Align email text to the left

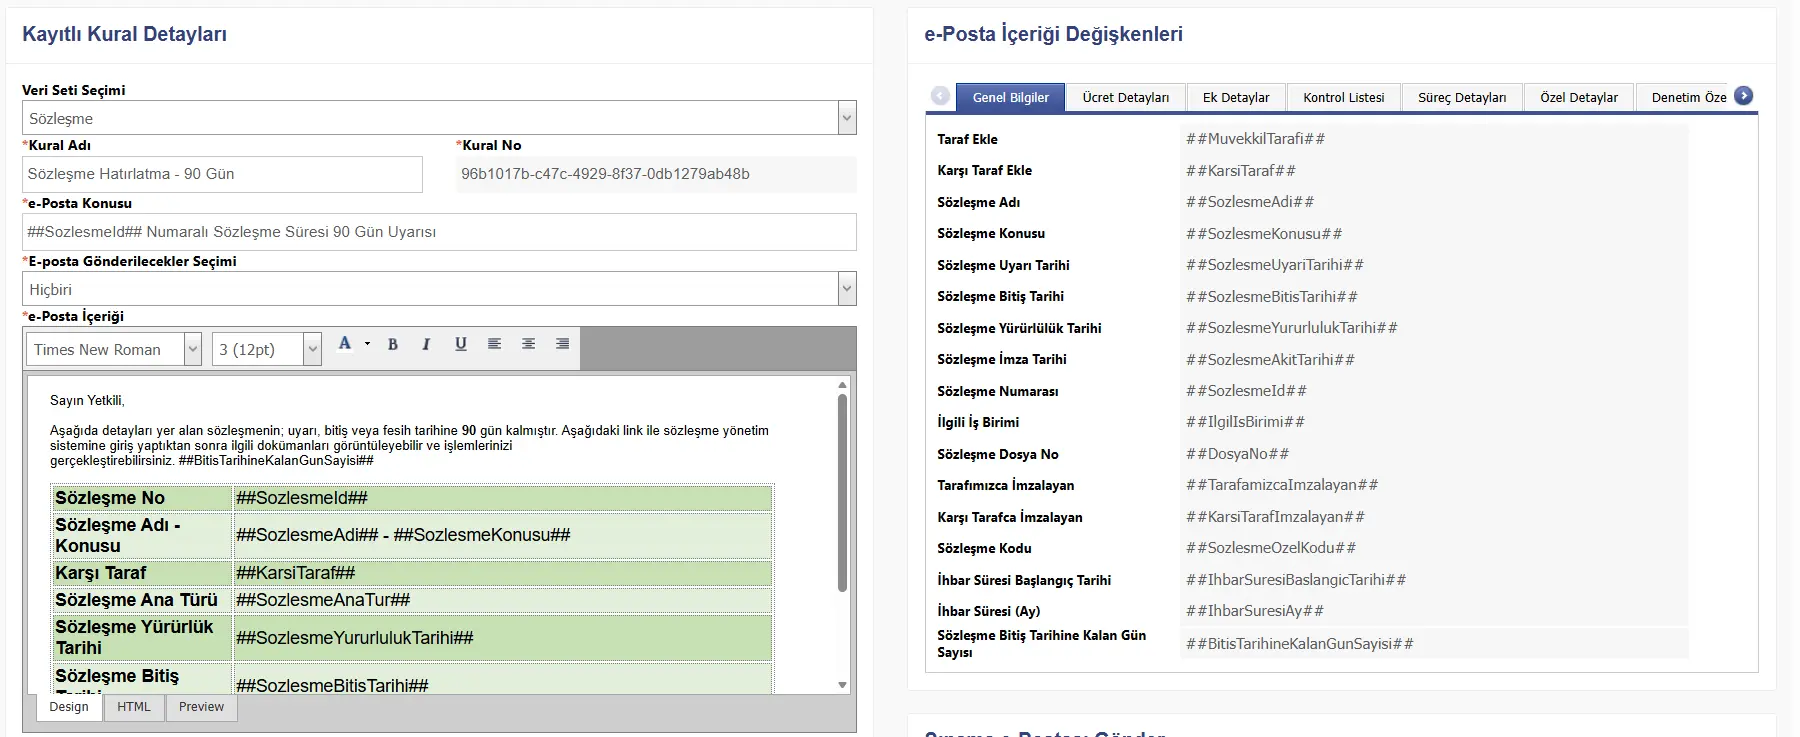(x=494, y=344)
